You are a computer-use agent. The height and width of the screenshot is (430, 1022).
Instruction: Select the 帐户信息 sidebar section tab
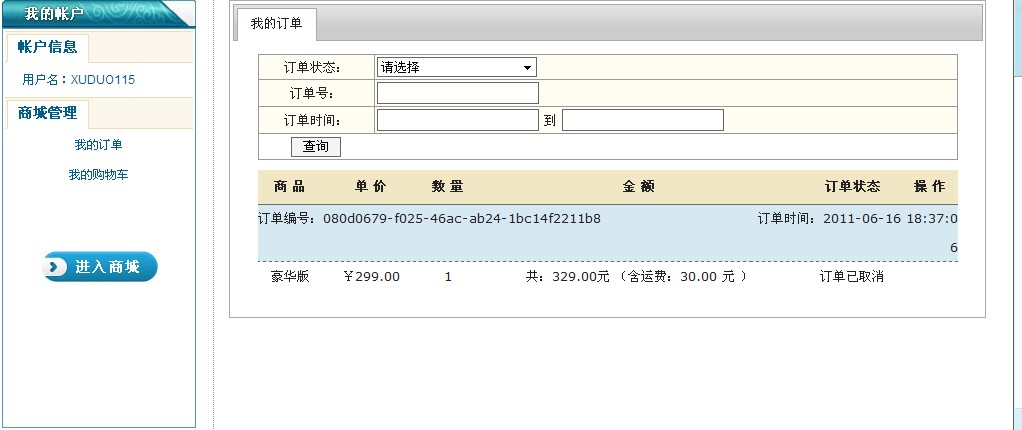coord(48,47)
